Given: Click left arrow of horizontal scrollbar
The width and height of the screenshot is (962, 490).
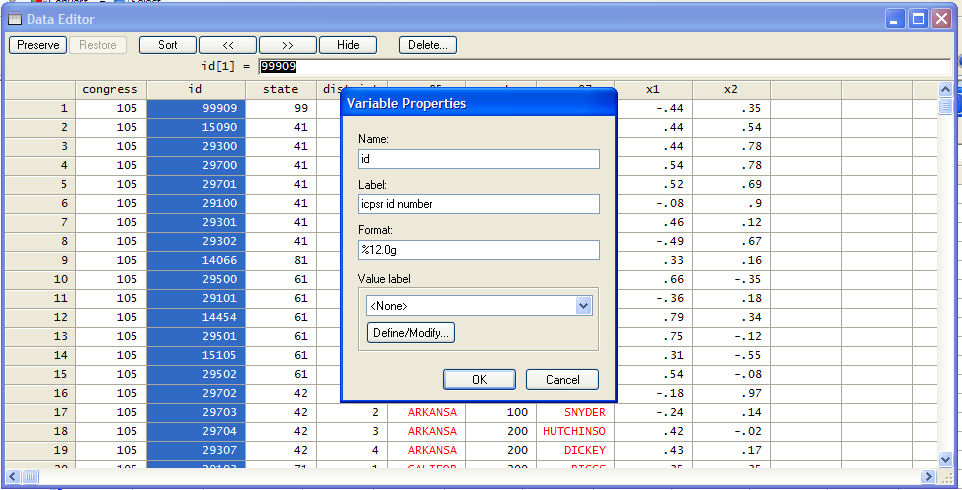Looking at the screenshot, I should coord(13,476).
